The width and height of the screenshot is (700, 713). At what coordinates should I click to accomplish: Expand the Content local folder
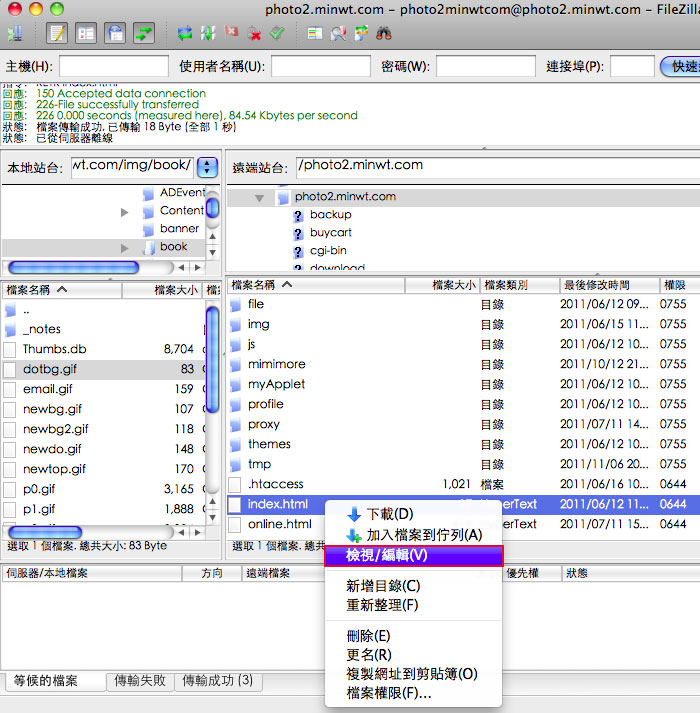point(124,212)
